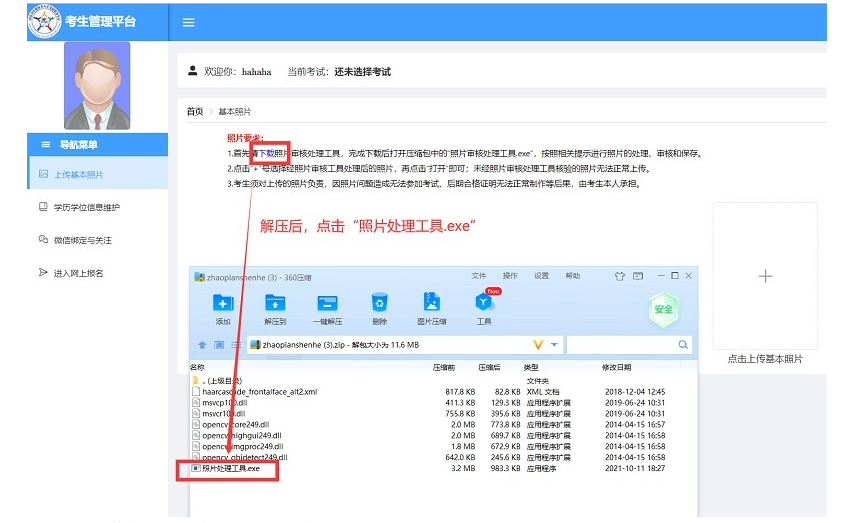Select the opencv_imgproc249.dll file row

click(x=443, y=446)
